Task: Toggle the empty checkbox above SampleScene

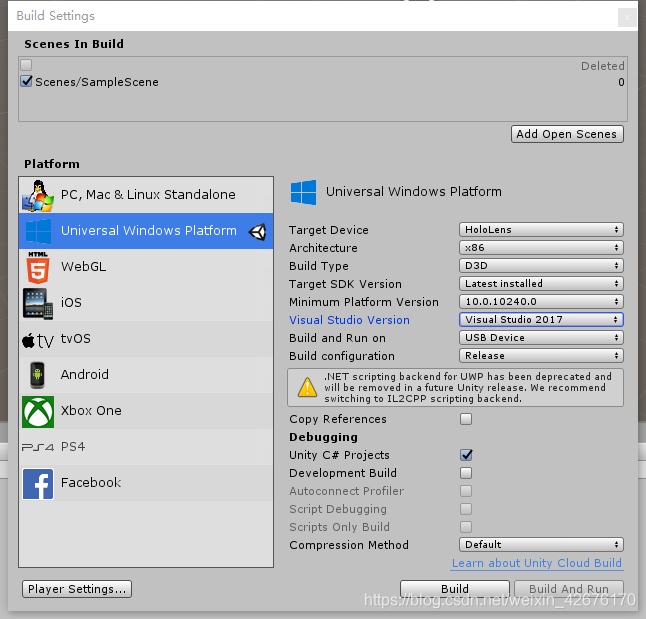Action: tap(26, 65)
